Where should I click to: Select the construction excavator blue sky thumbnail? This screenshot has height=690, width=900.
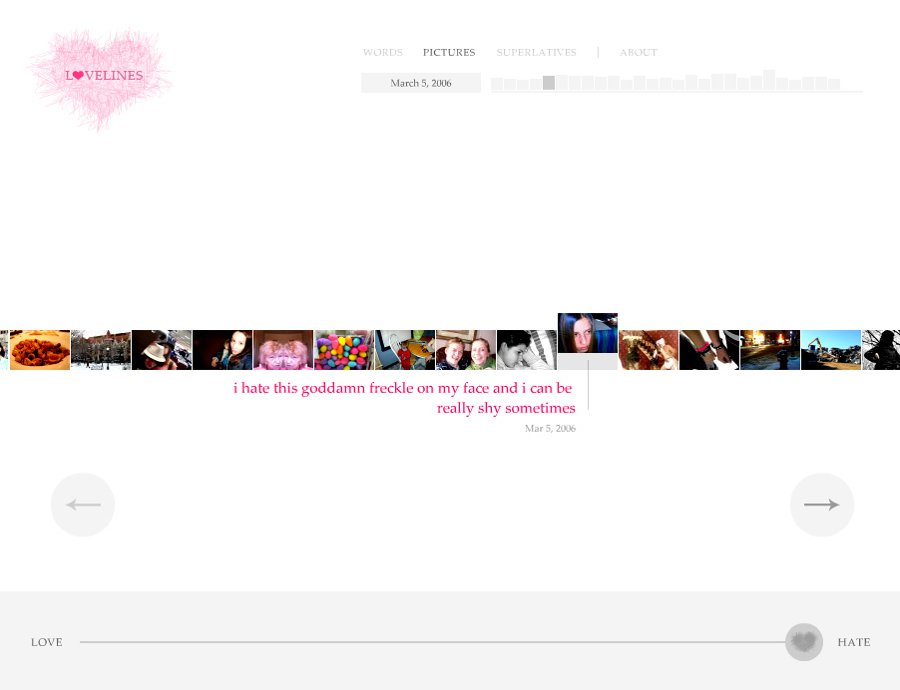point(831,350)
